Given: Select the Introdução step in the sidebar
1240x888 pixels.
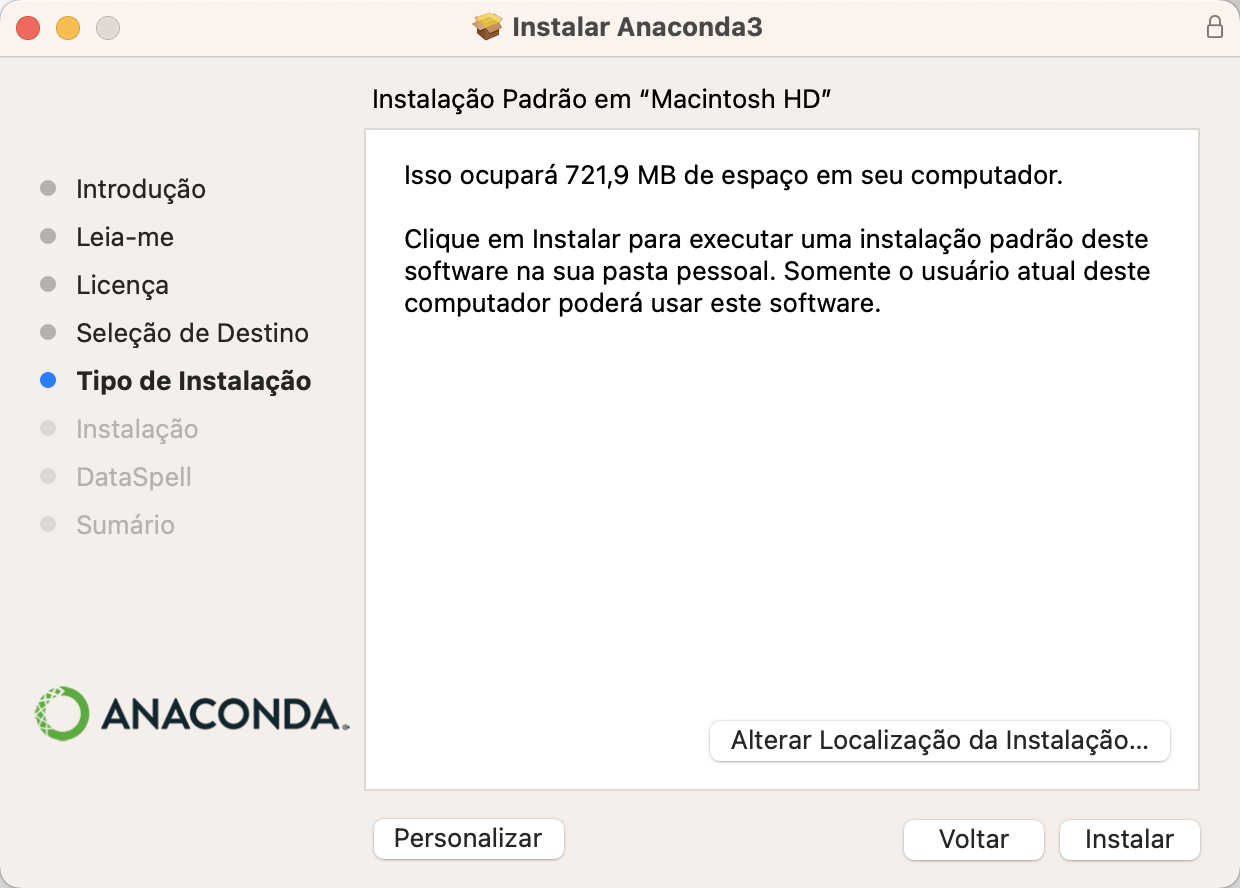Looking at the screenshot, I should click(x=141, y=188).
